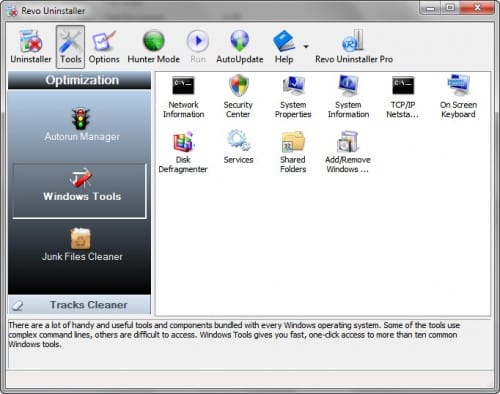Open System Properties
This screenshot has height=394, width=500.
(293, 97)
